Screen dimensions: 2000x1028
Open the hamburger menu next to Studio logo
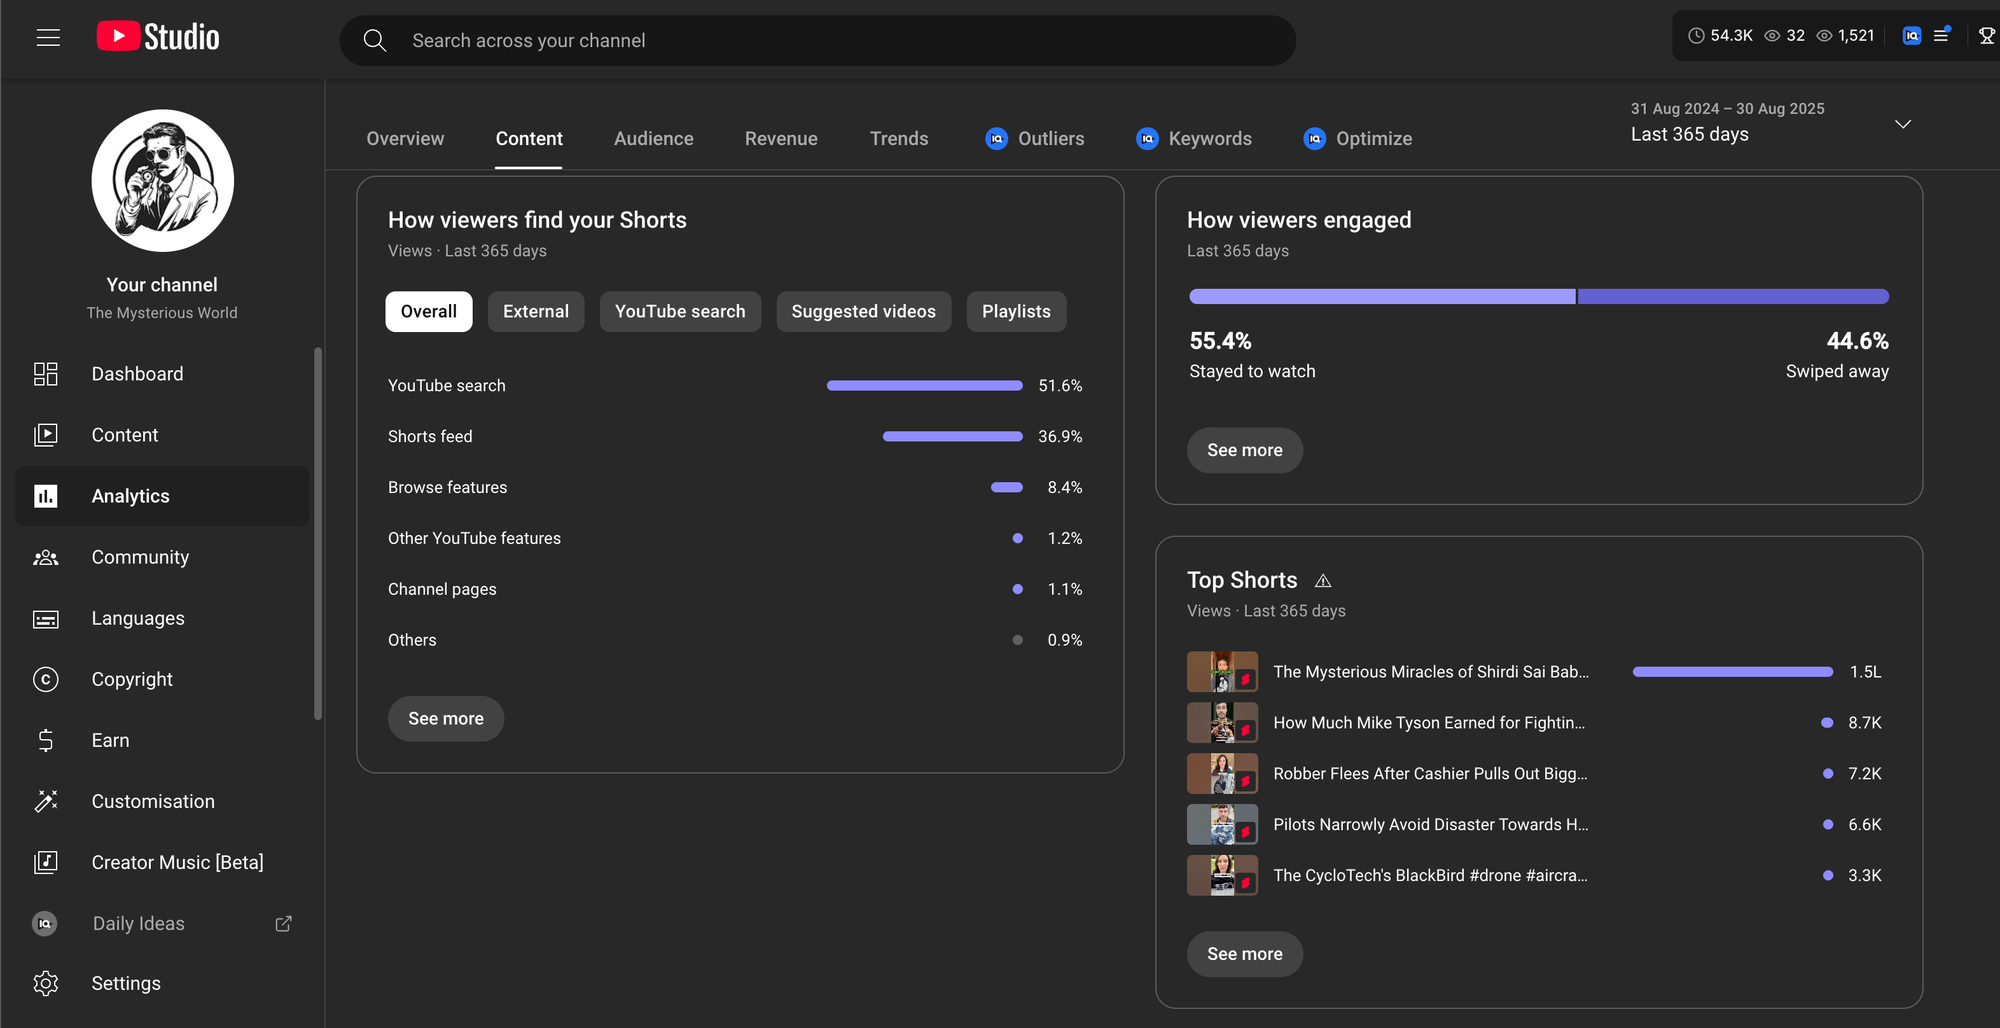pos(48,37)
